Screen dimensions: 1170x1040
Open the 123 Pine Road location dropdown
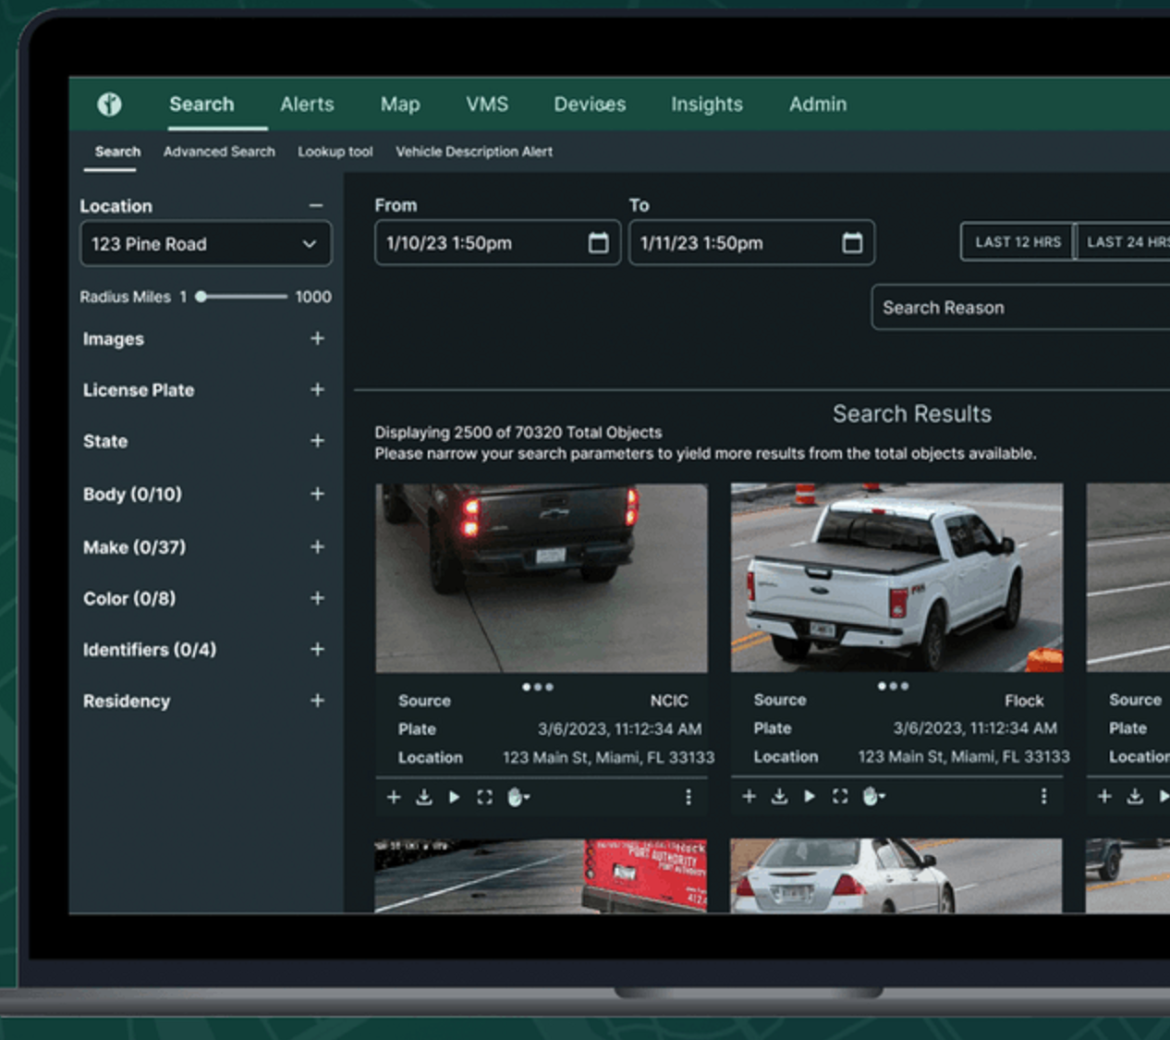tap(205, 243)
